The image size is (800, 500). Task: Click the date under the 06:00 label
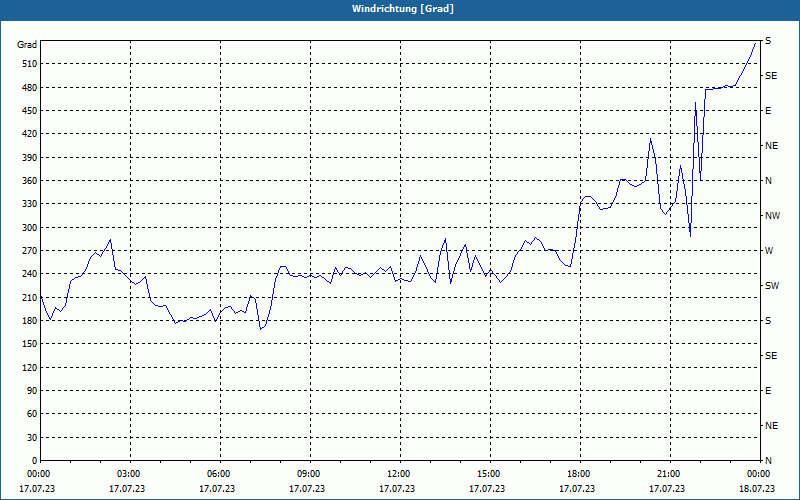217,489
